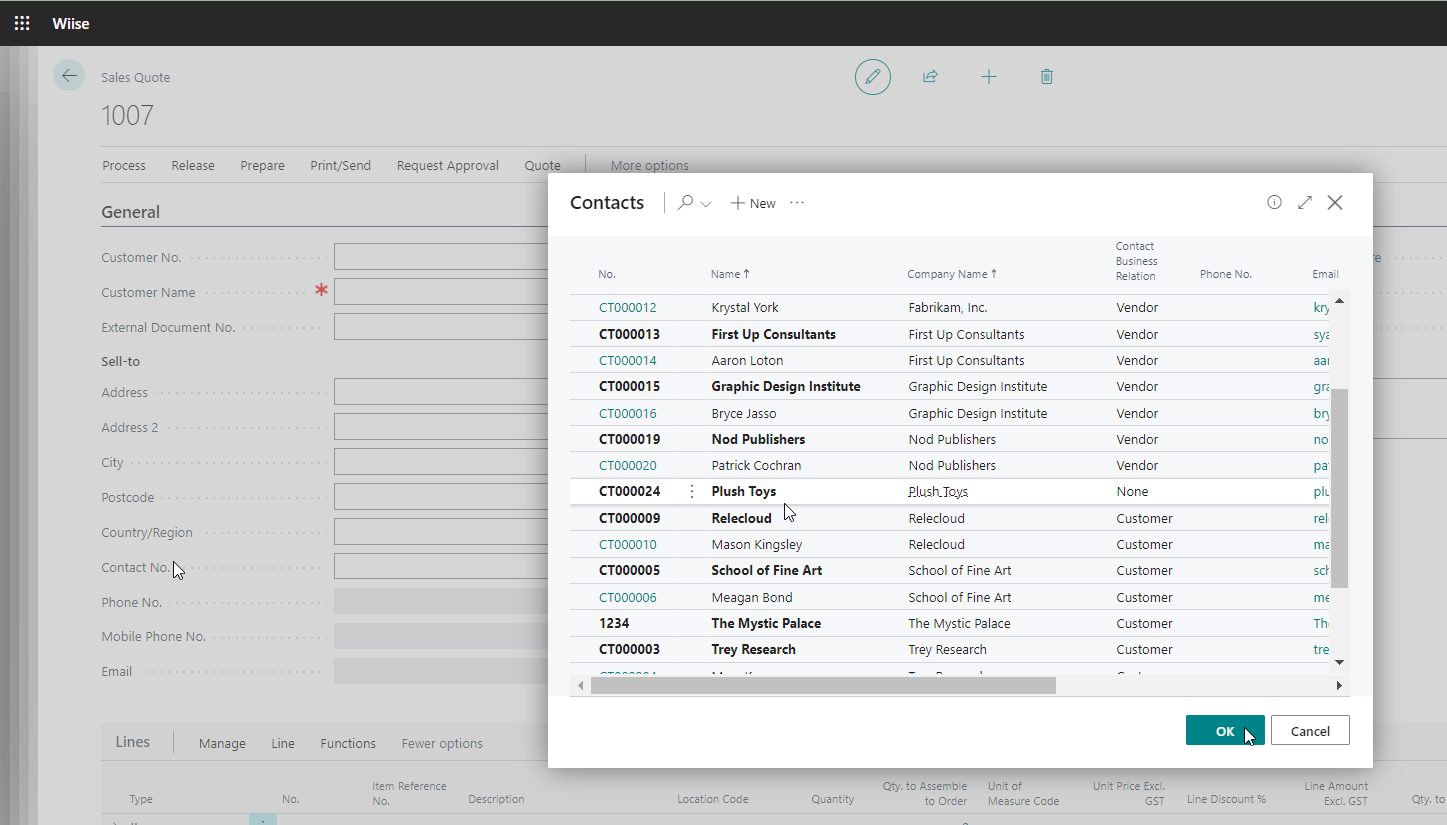Click Meagan Bond in the contacts list
The height and width of the screenshot is (825, 1447).
(x=752, y=597)
